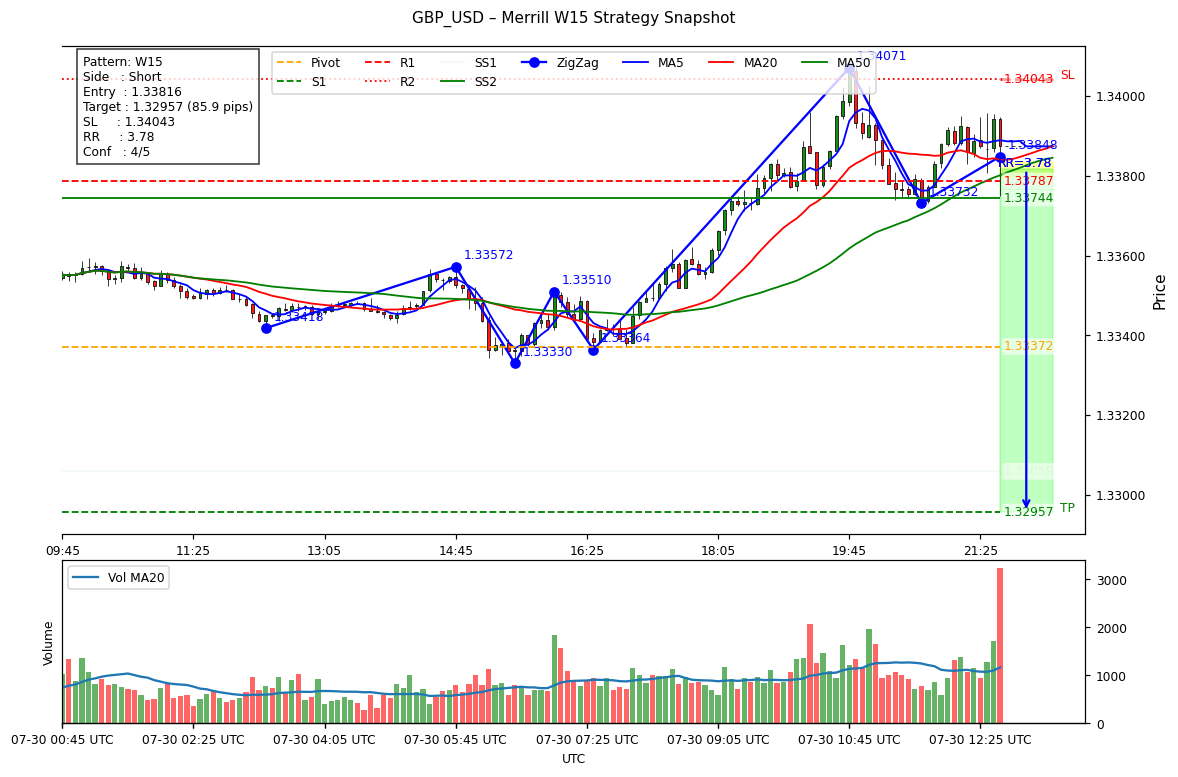Click the red '1.34043' label on SL line
Screen dimensions: 1178x777
pos(1028,79)
